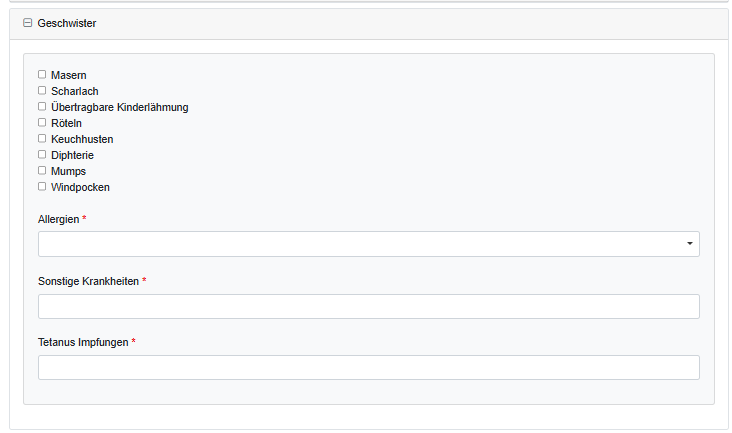Click the Sonstige Krankheiten label
This screenshot has height=433, width=732.
[x=88, y=281]
